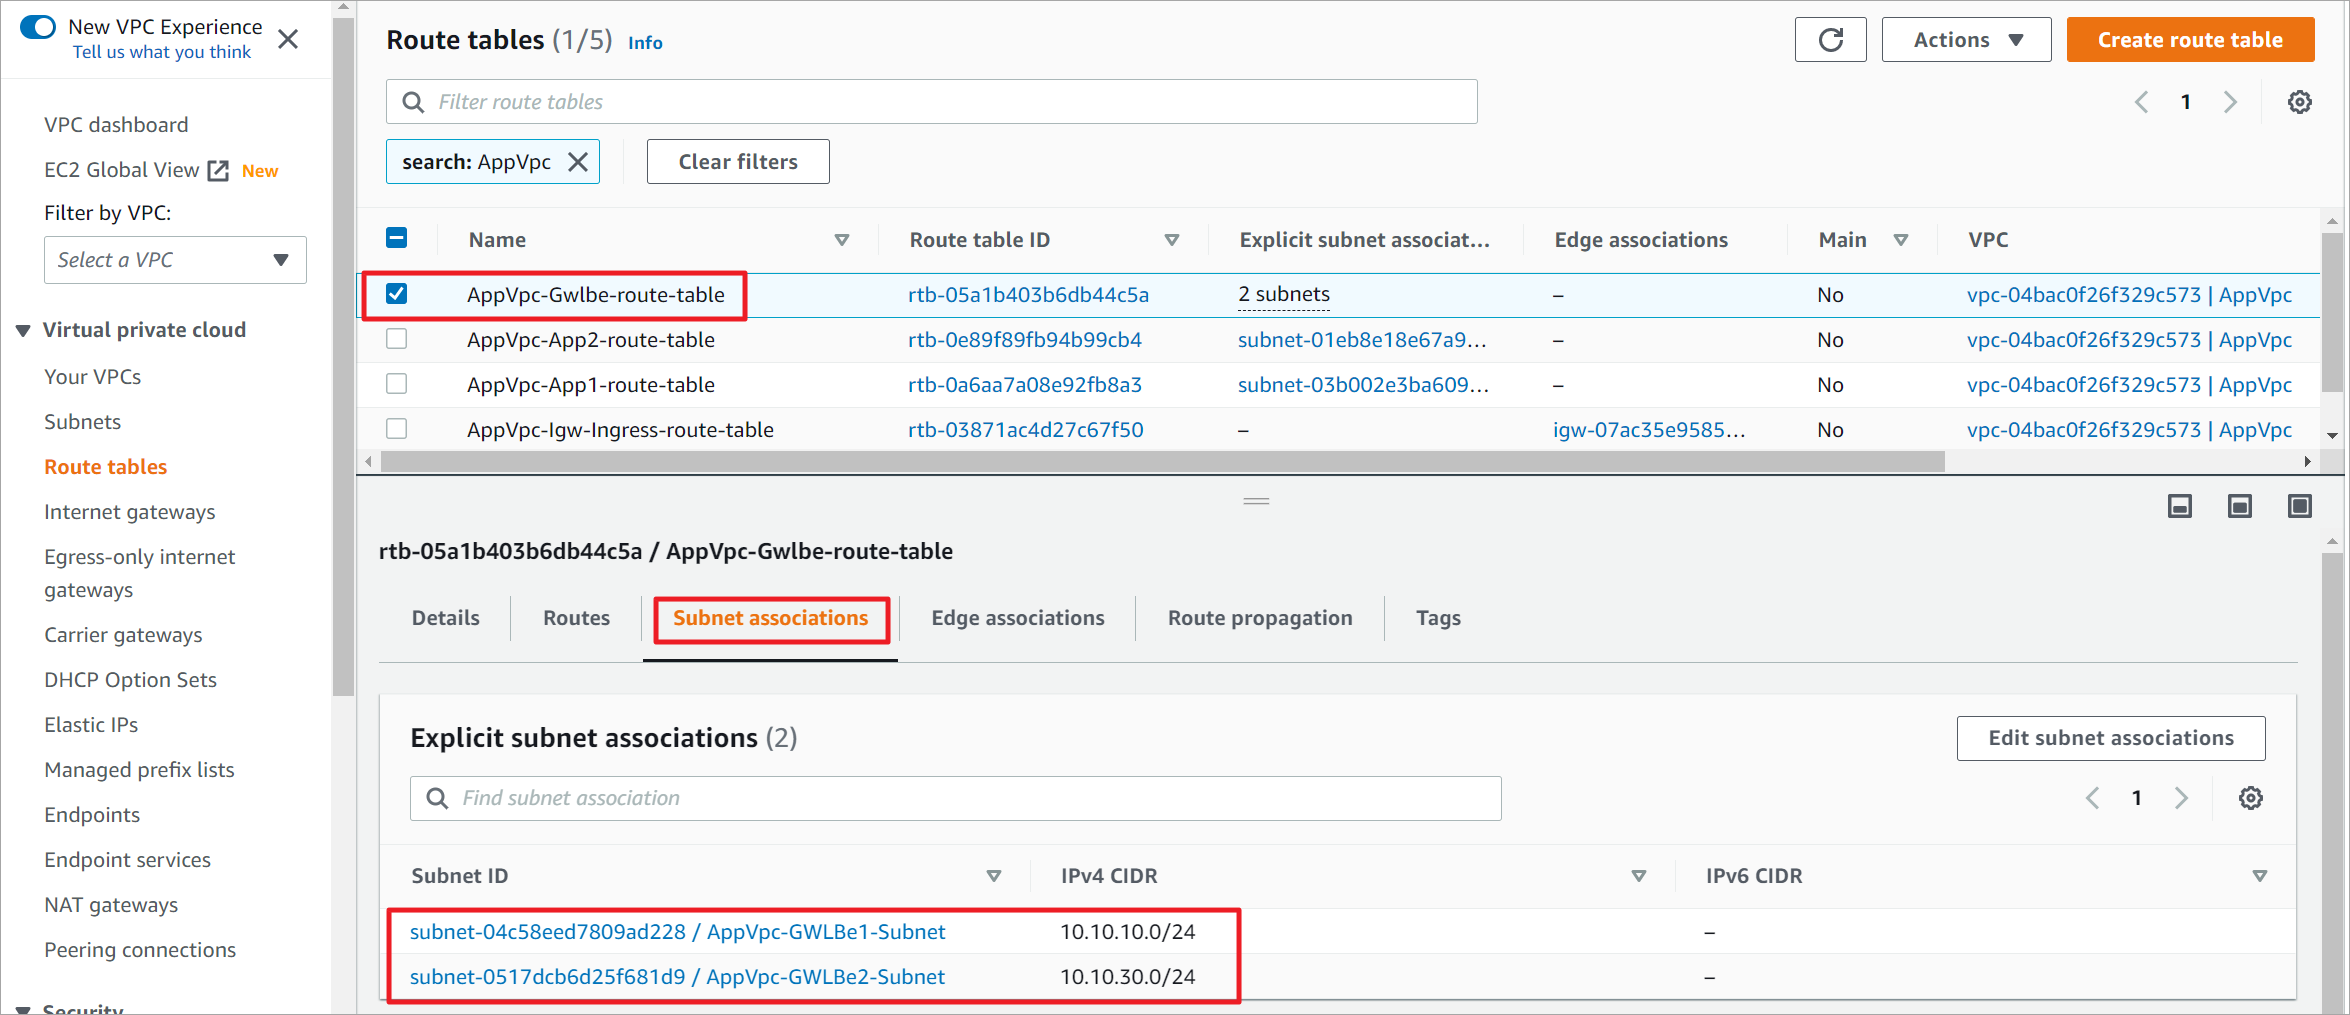The image size is (2350, 1015).
Task: Check AppVpc-App1-route-table checkbox
Action: pos(396,384)
